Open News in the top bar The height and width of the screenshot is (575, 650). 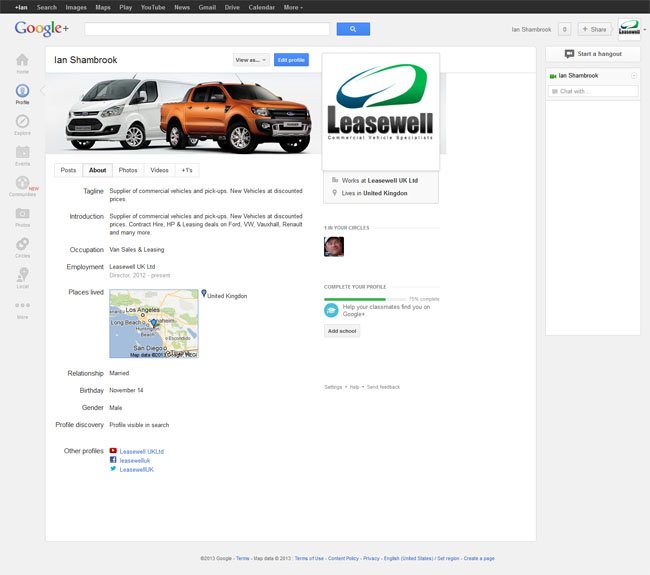pyautogui.click(x=182, y=7)
